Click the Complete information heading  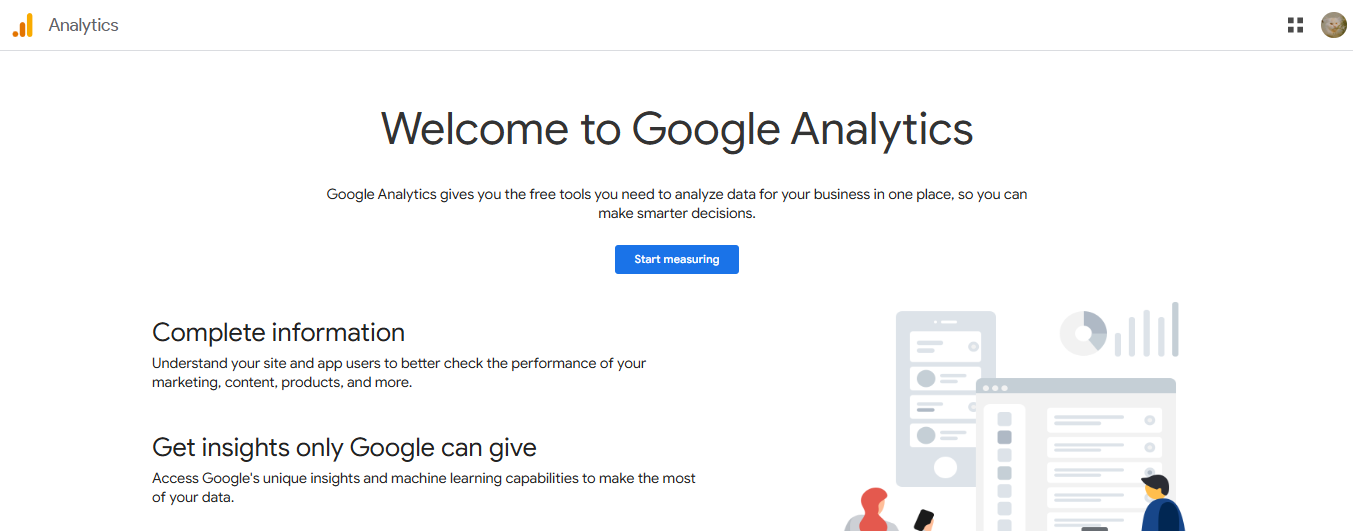coord(278,332)
